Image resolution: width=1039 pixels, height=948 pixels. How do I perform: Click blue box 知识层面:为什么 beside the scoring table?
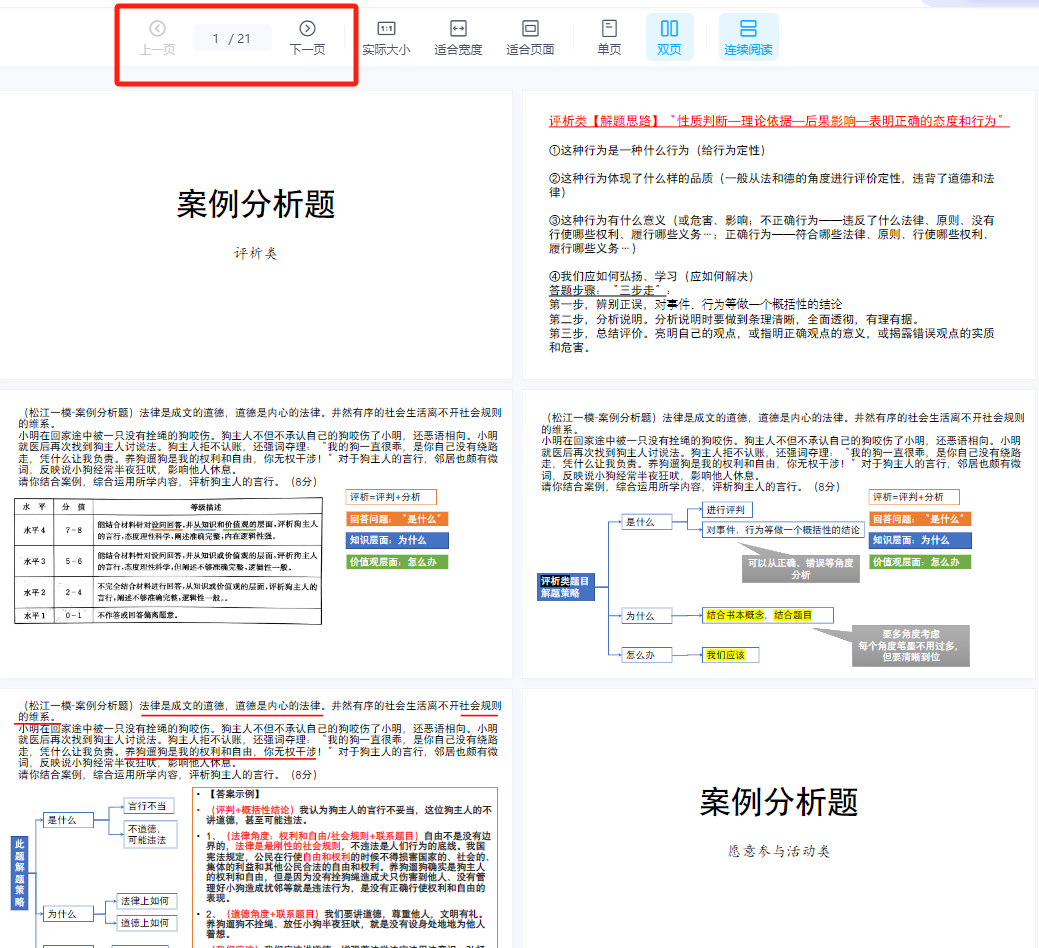(396, 540)
